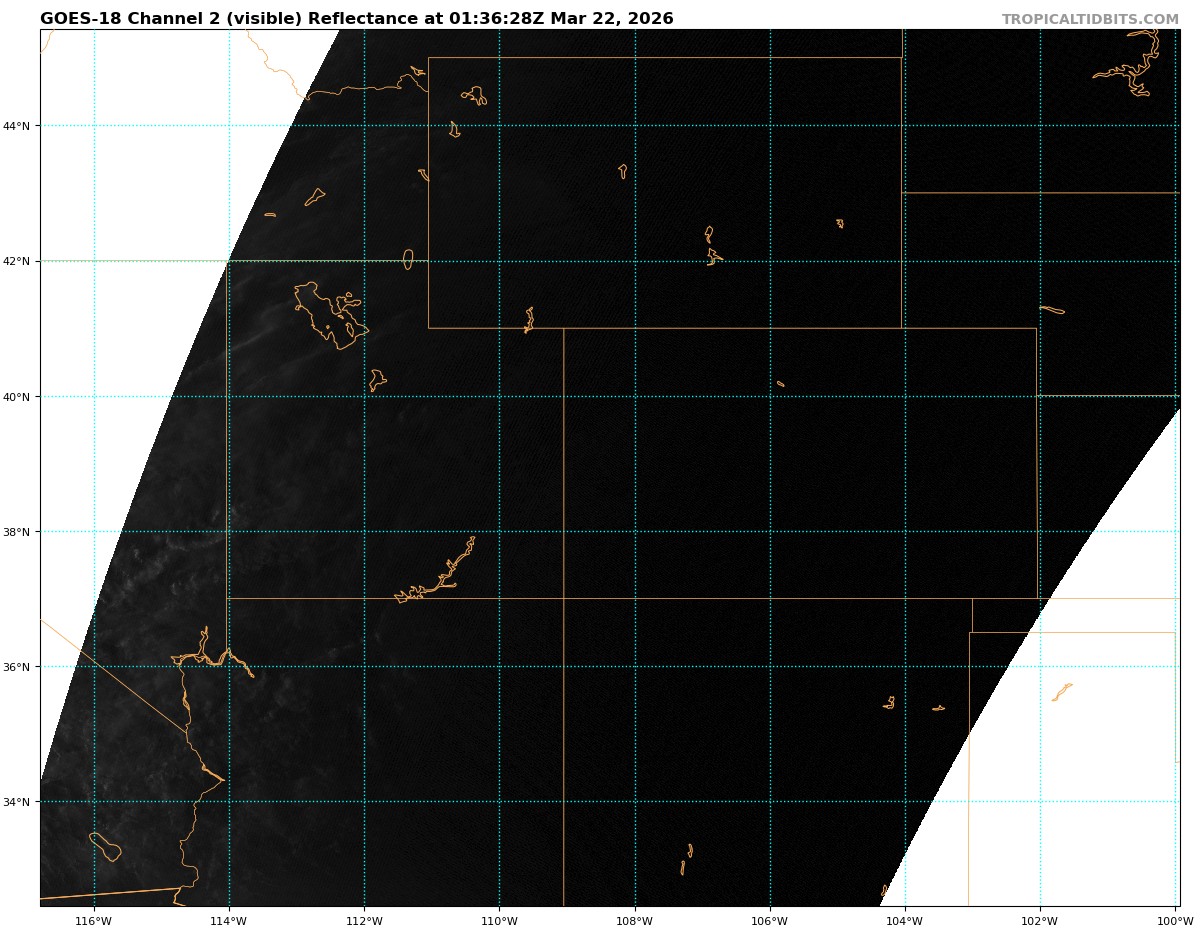
Task: Click the 34°N latitude axis label
Action: [20, 802]
